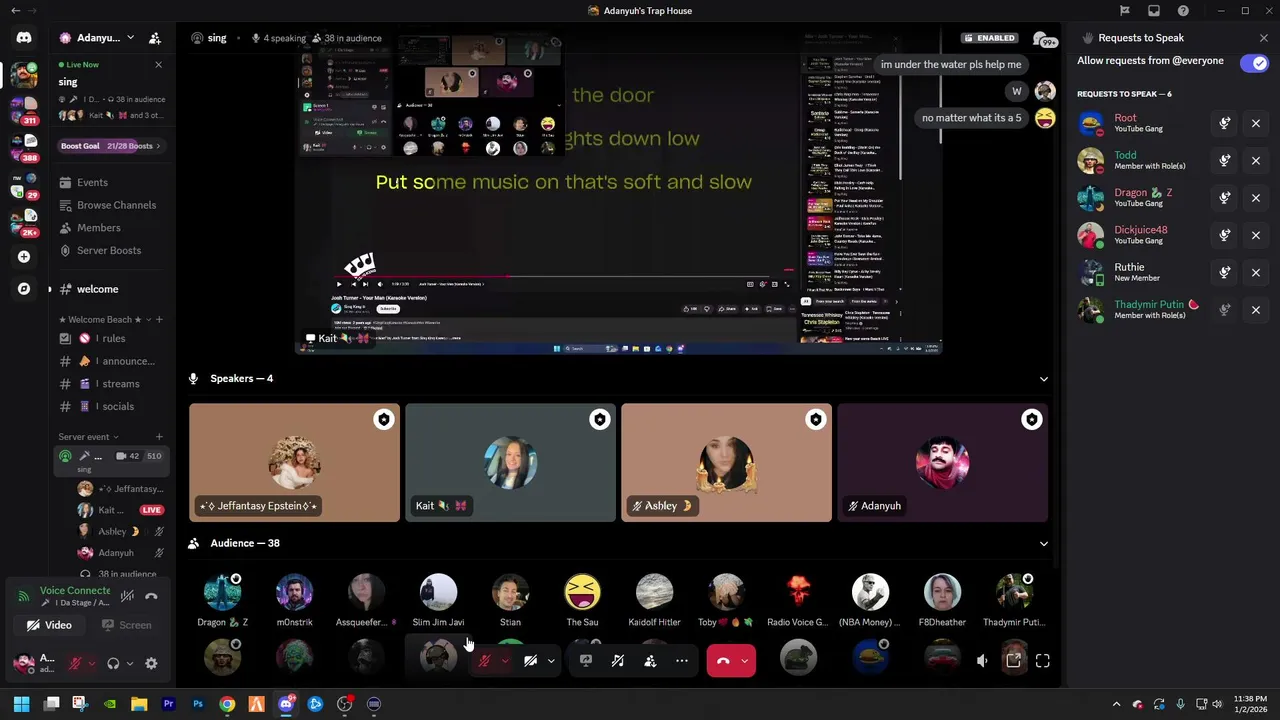Screen dimensions: 1280x720
Task: Invite Dragon Z to speak
Action: [x=1225, y=198]
